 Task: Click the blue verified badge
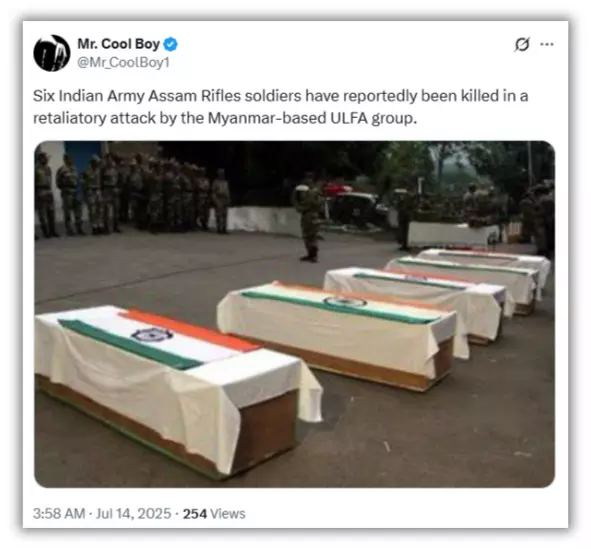(171, 44)
